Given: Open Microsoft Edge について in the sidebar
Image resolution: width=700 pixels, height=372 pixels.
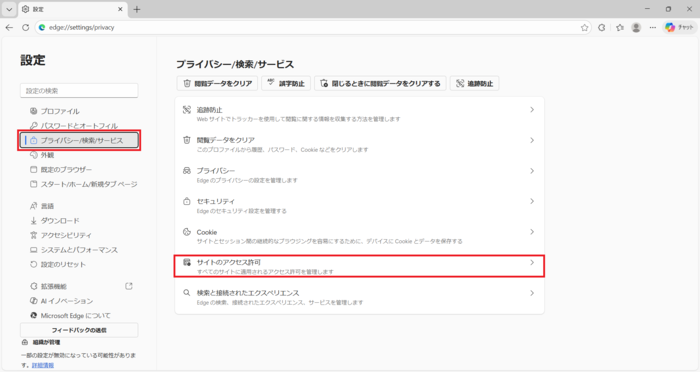Looking at the screenshot, I should (79, 315).
